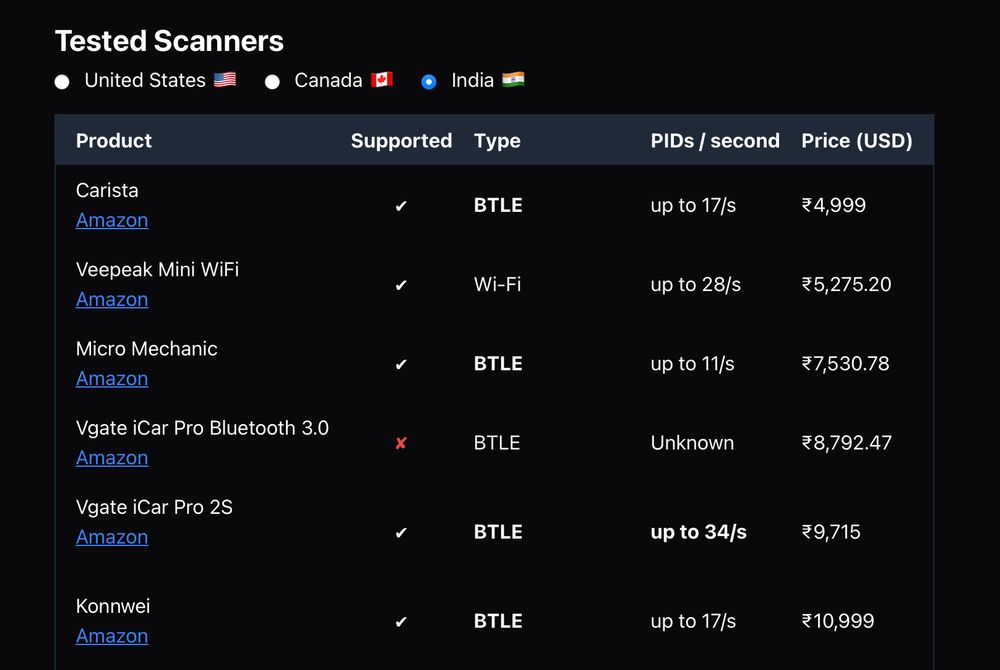This screenshot has height=670, width=1000.
Task: Click the Carista supported checkmark icon
Action: [401, 206]
